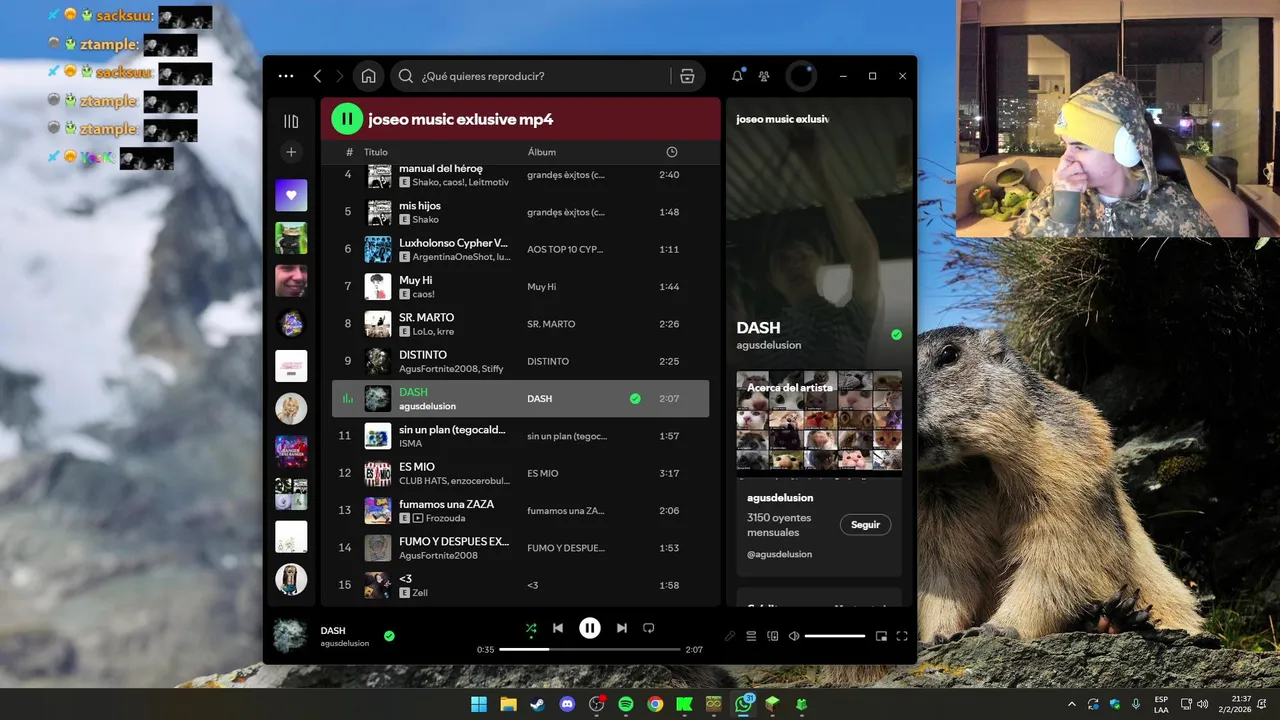
Task: Open artist 'agusdelusion' in the DASH row
Action: pyautogui.click(x=427, y=406)
